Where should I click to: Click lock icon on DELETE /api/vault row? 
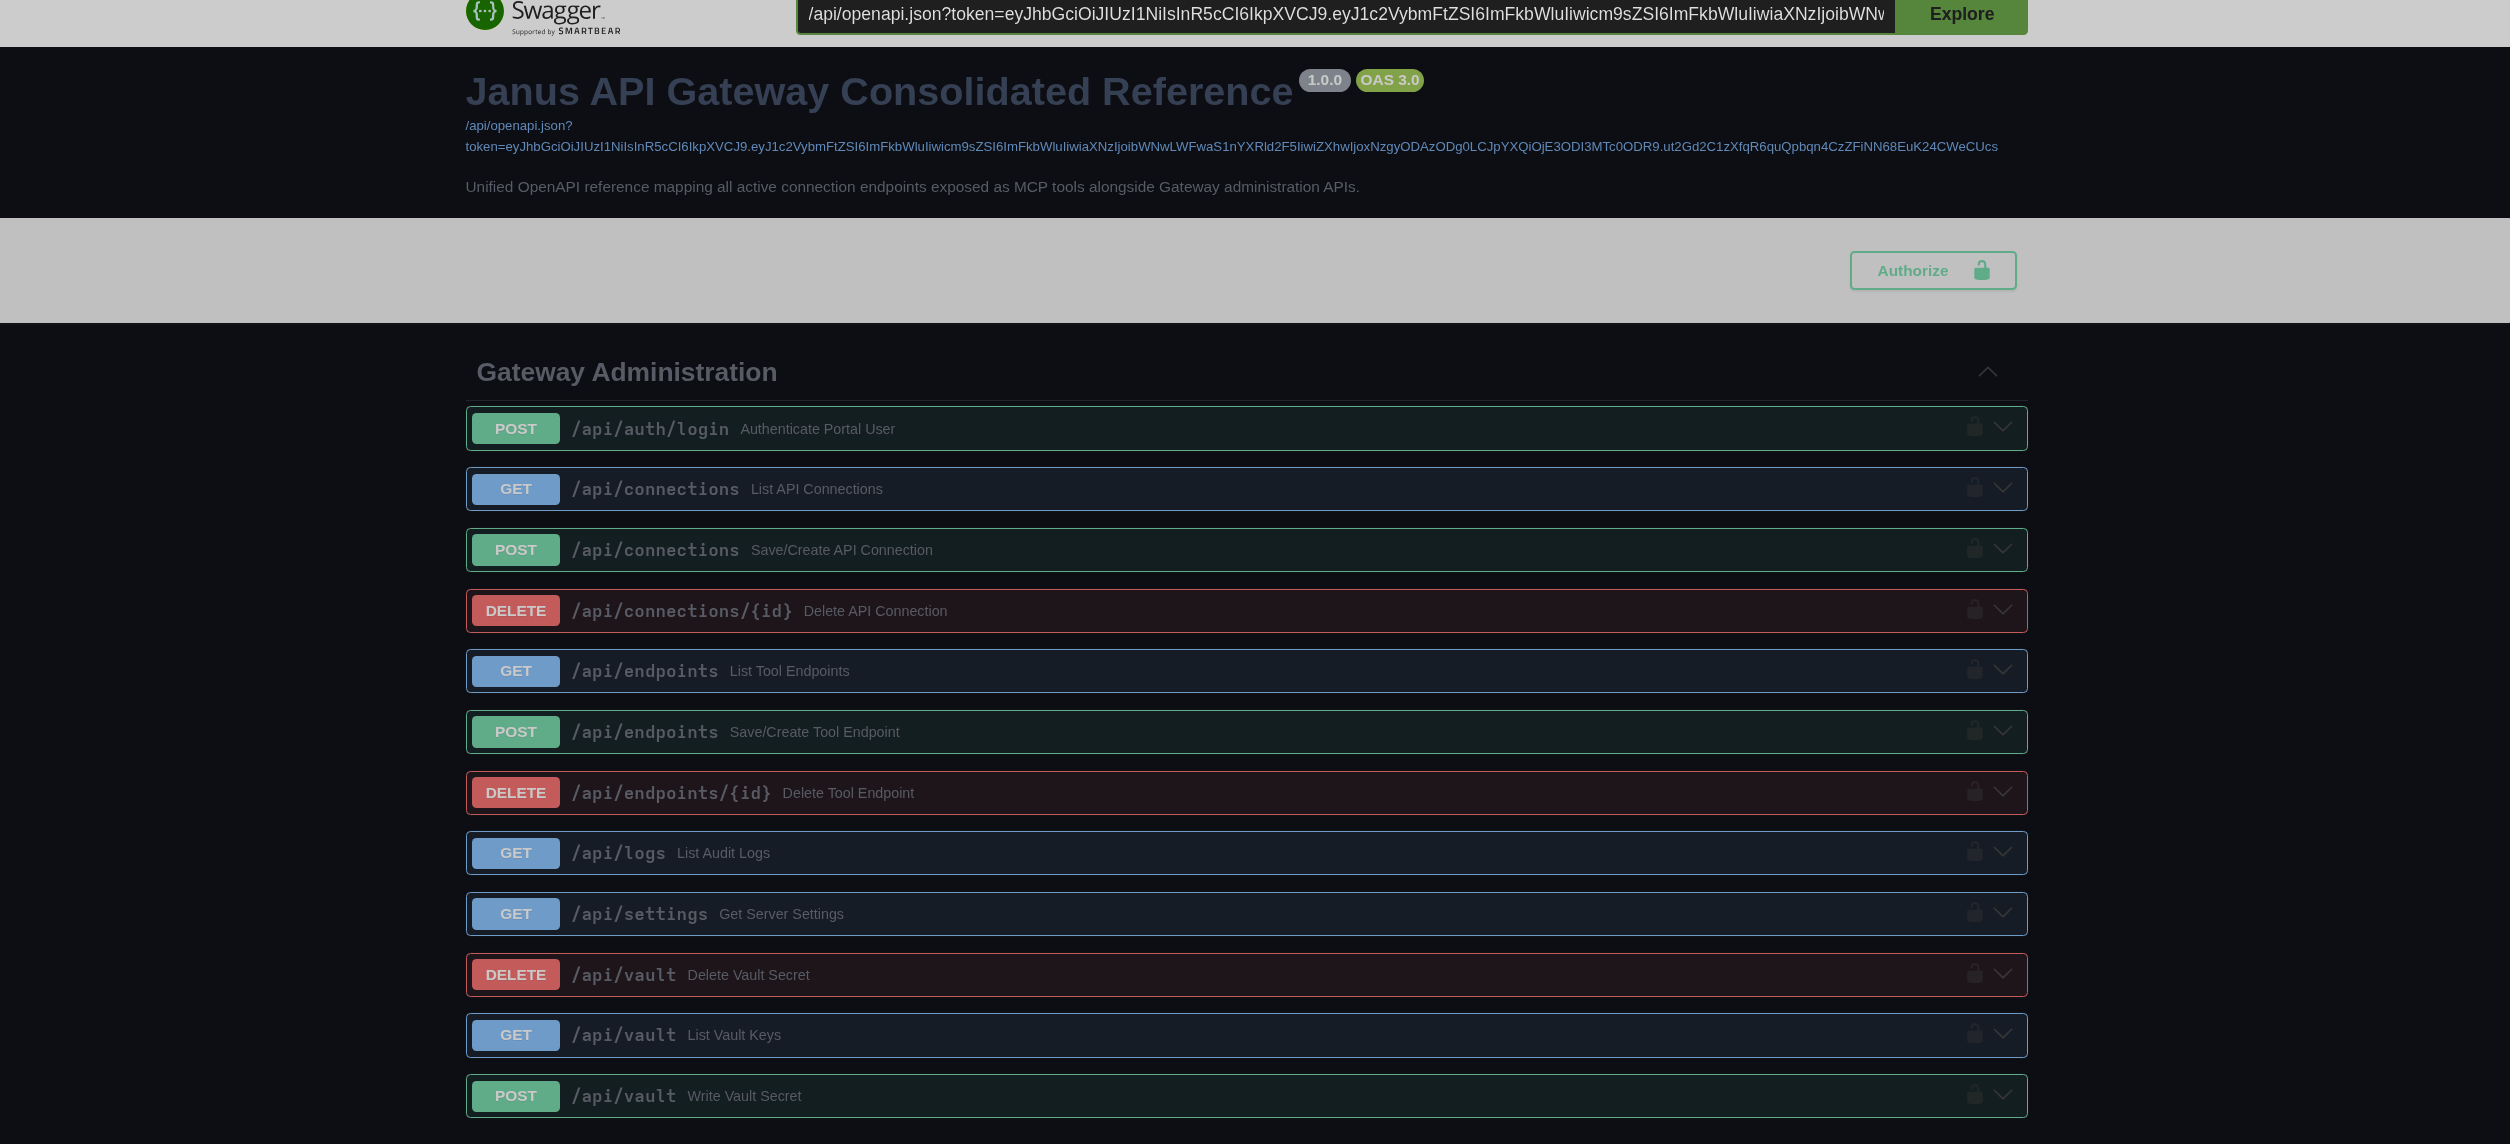click(1974, 974)
